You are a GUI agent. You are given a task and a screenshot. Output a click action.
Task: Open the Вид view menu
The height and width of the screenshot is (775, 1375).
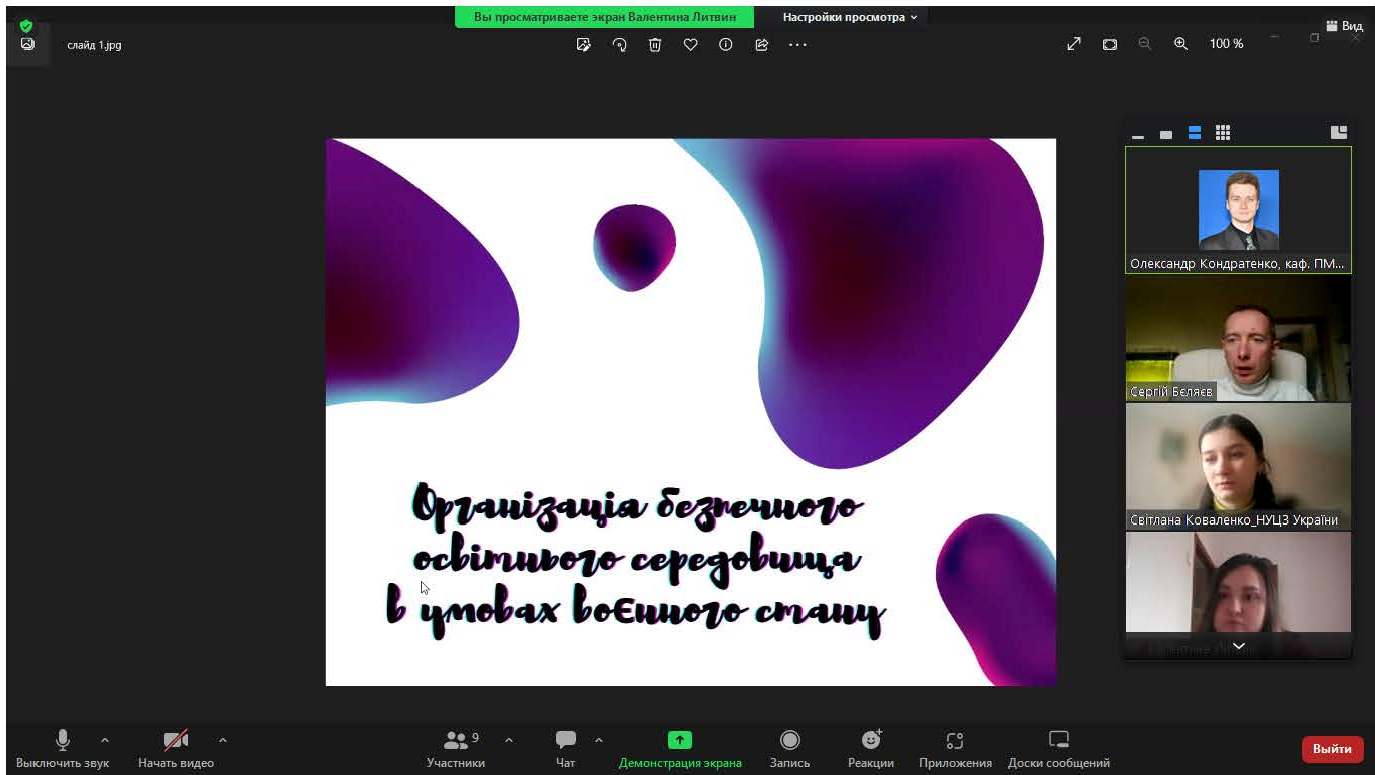click(1344, 26)
